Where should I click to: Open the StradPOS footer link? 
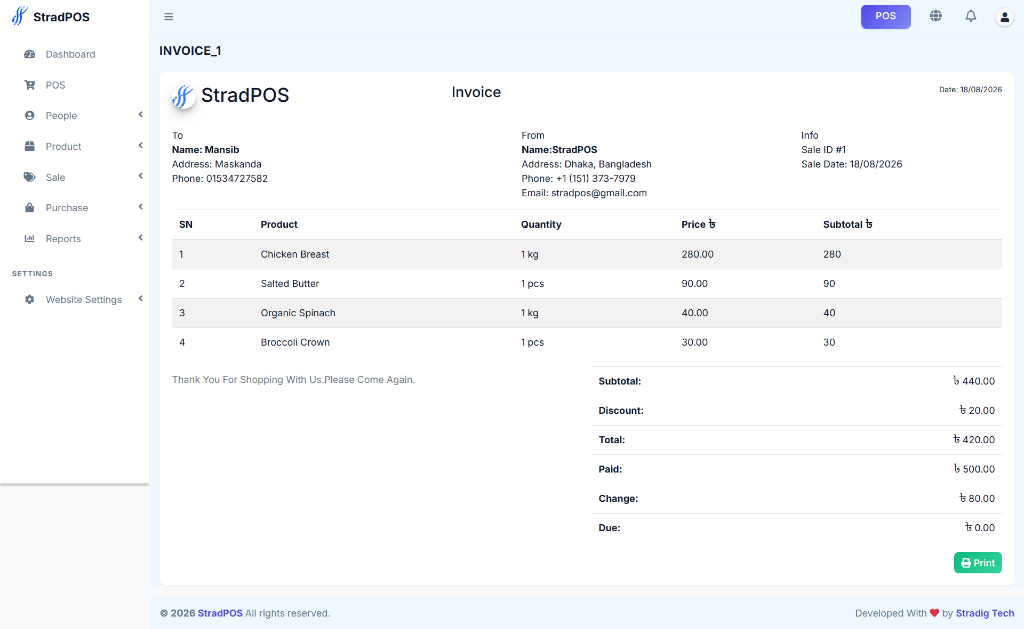coord(220,613)
